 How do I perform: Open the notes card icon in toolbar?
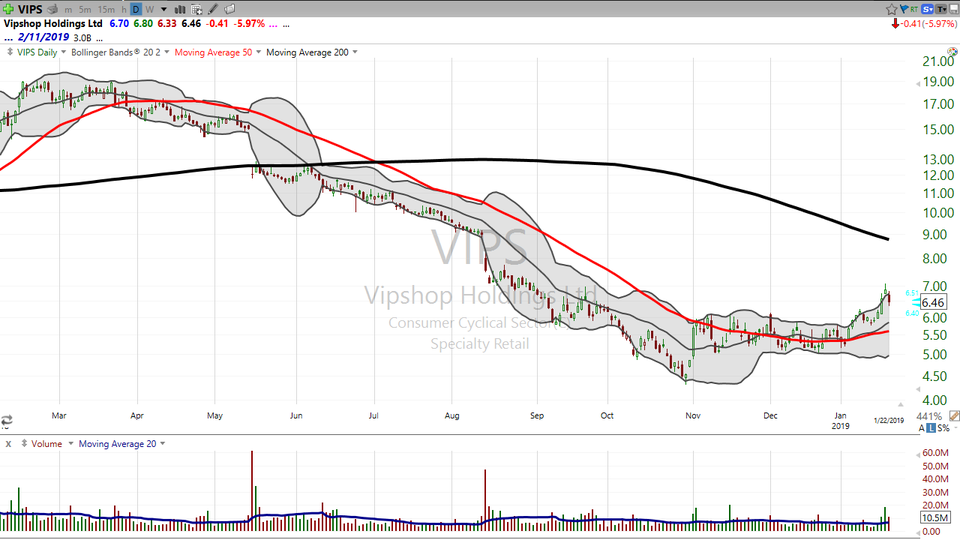click(230, 9)
